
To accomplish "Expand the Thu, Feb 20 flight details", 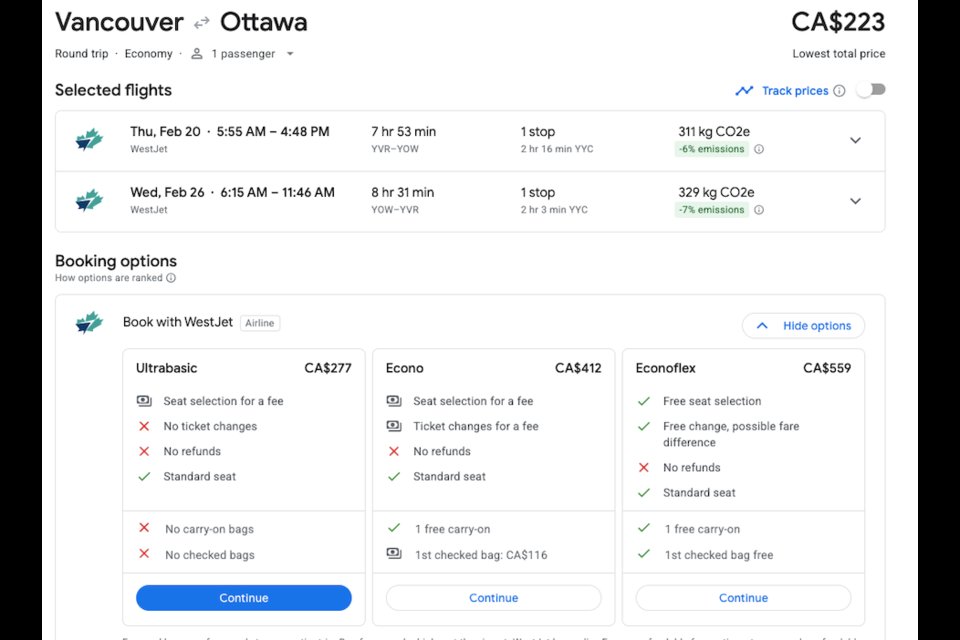I will [x=855, y=140].
